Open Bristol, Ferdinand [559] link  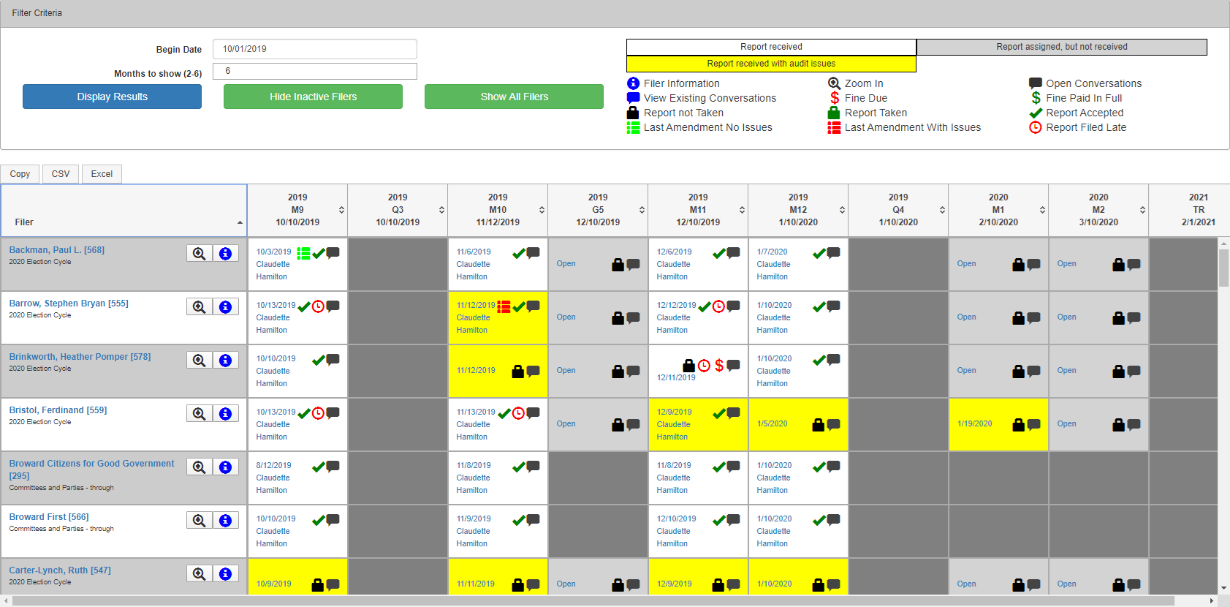tap(58, 410)
